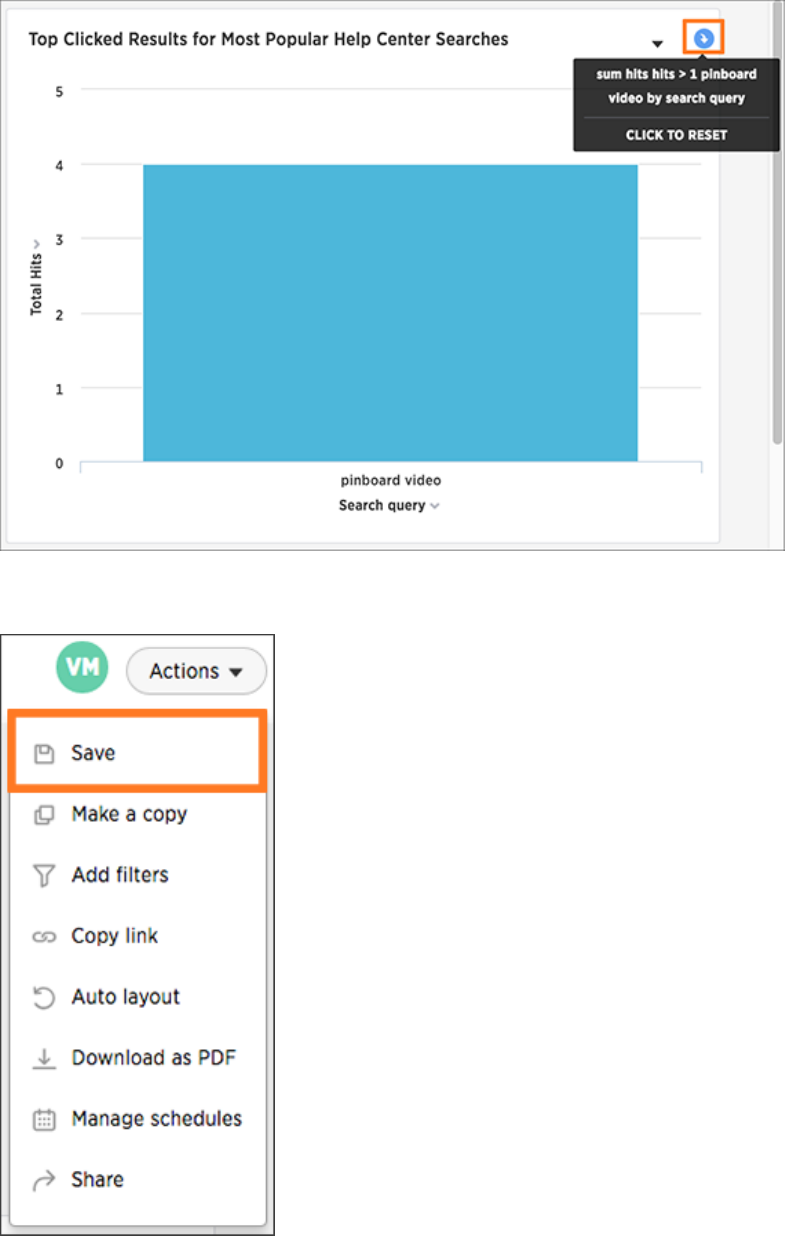
Task: Click the Save floppy disk icon
Action: (43, 753)
